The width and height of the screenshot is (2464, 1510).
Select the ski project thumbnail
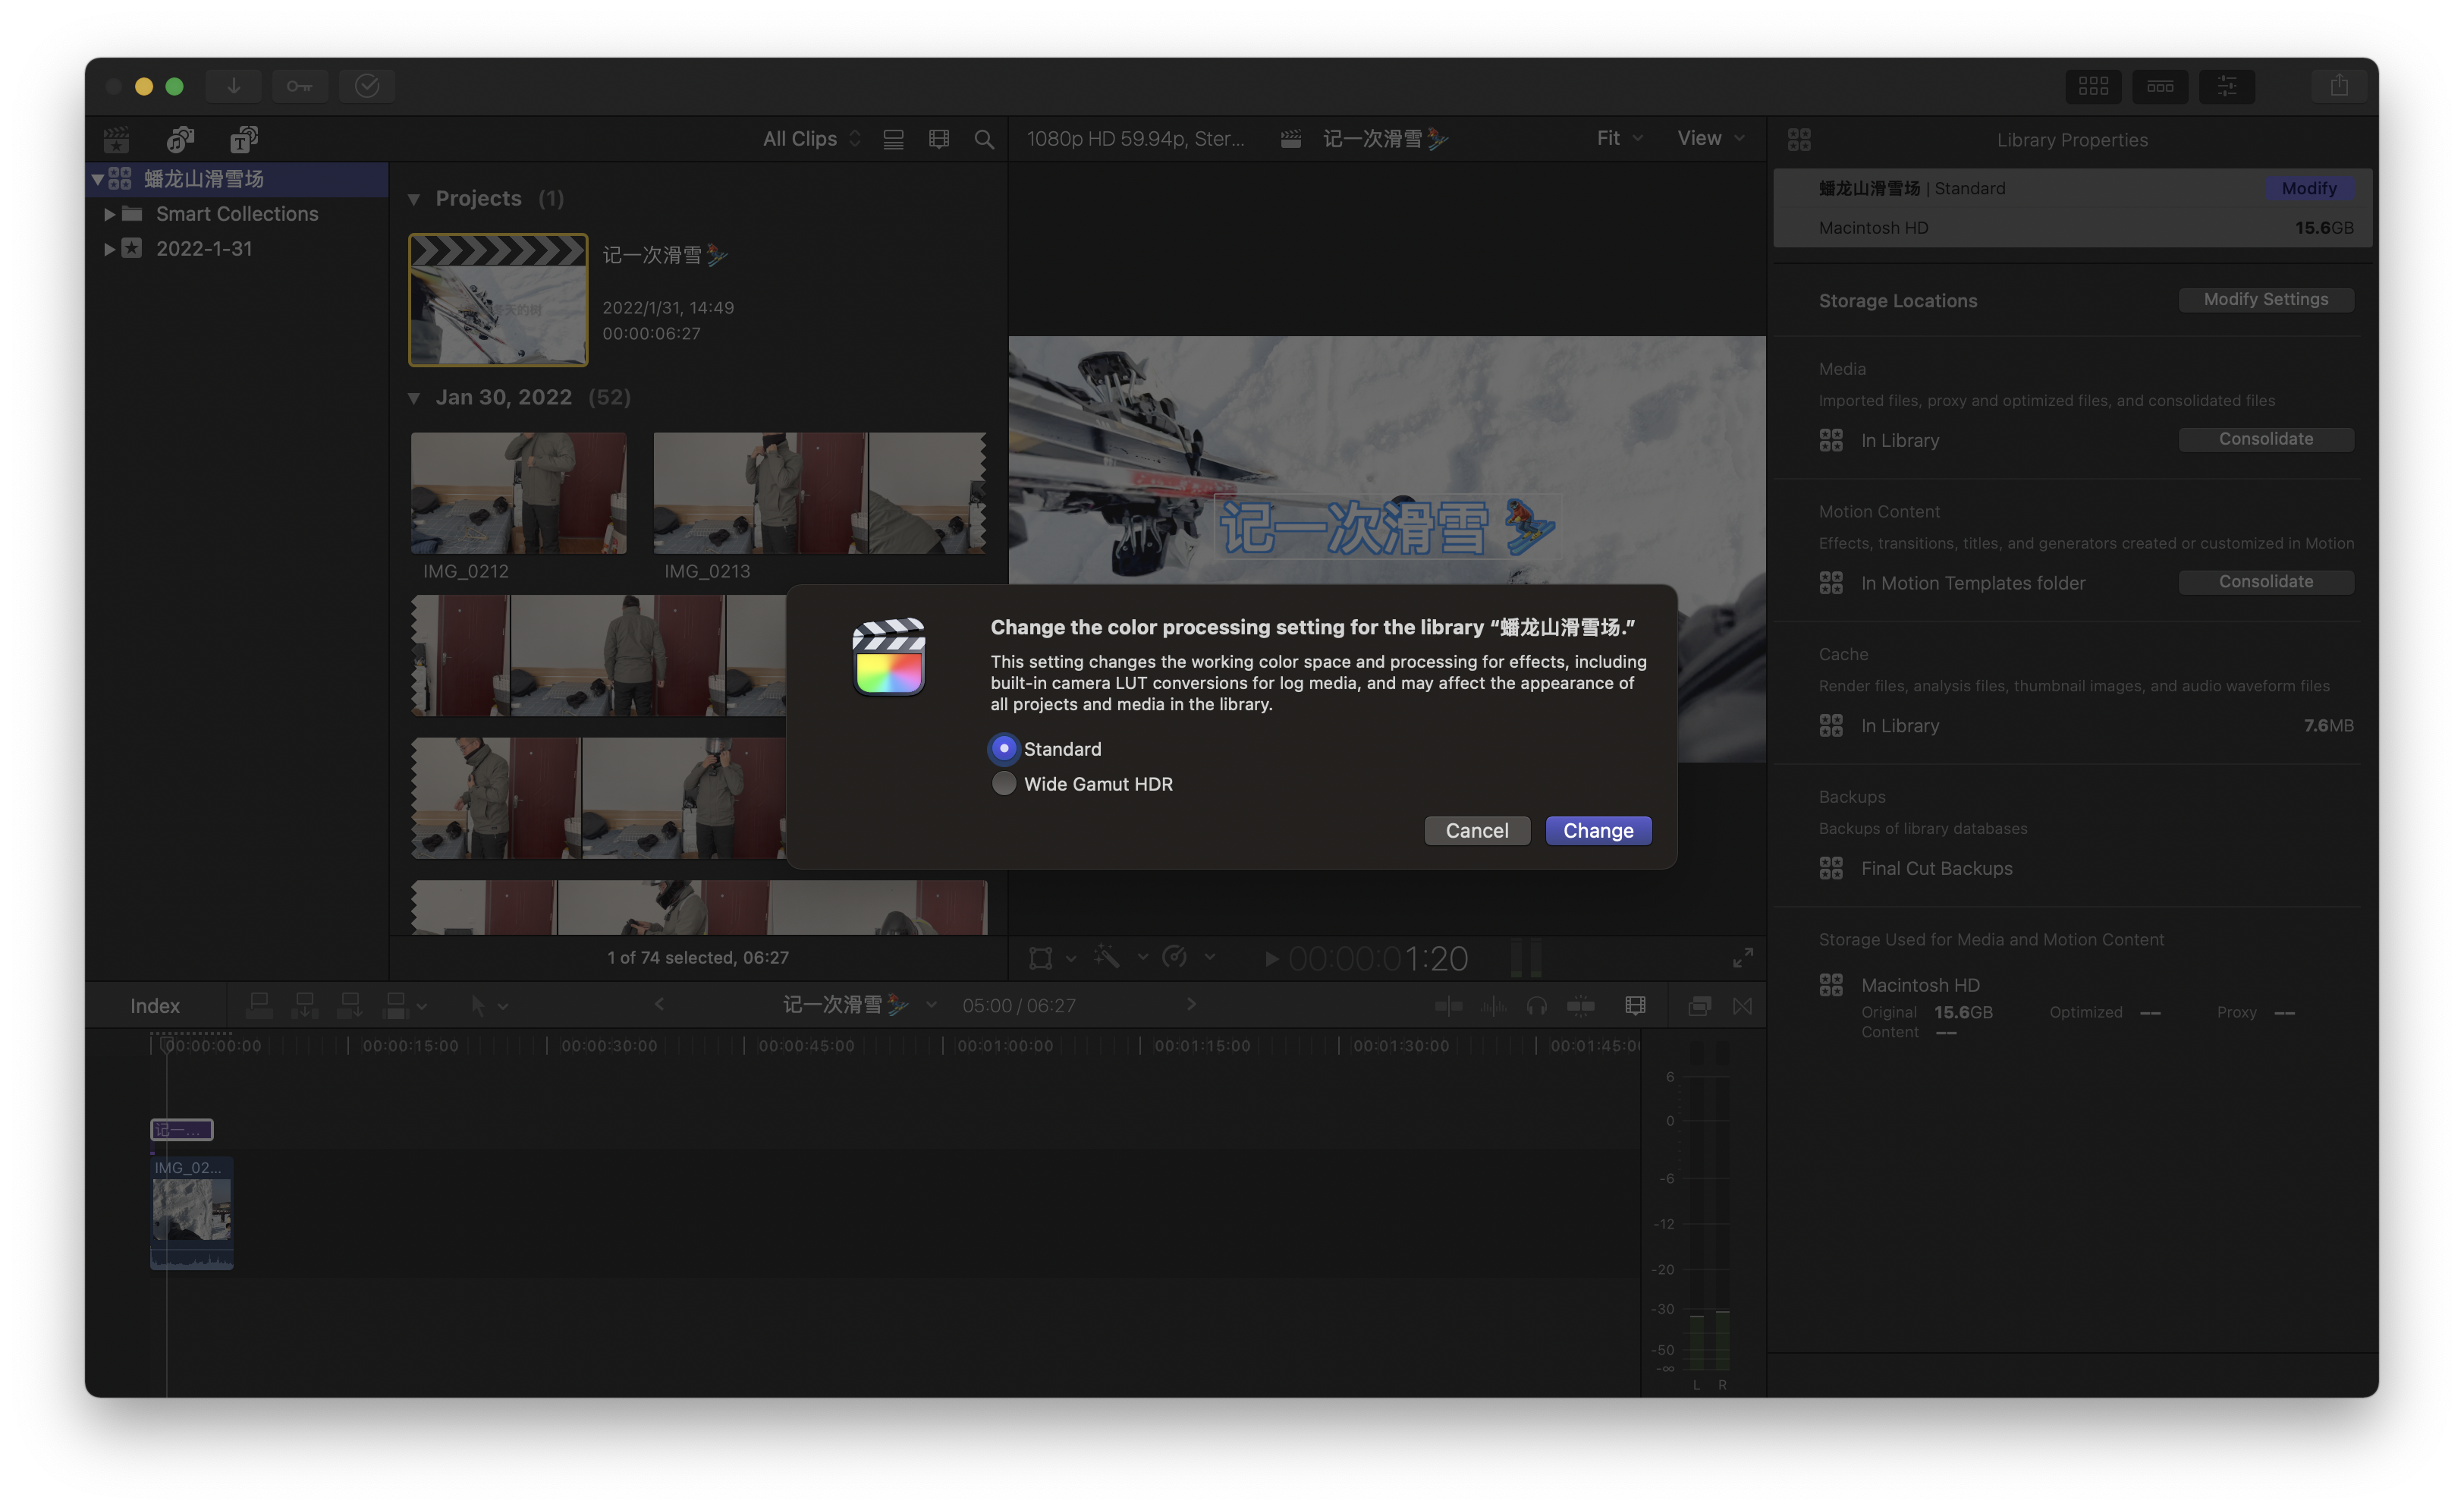point(498,300)
